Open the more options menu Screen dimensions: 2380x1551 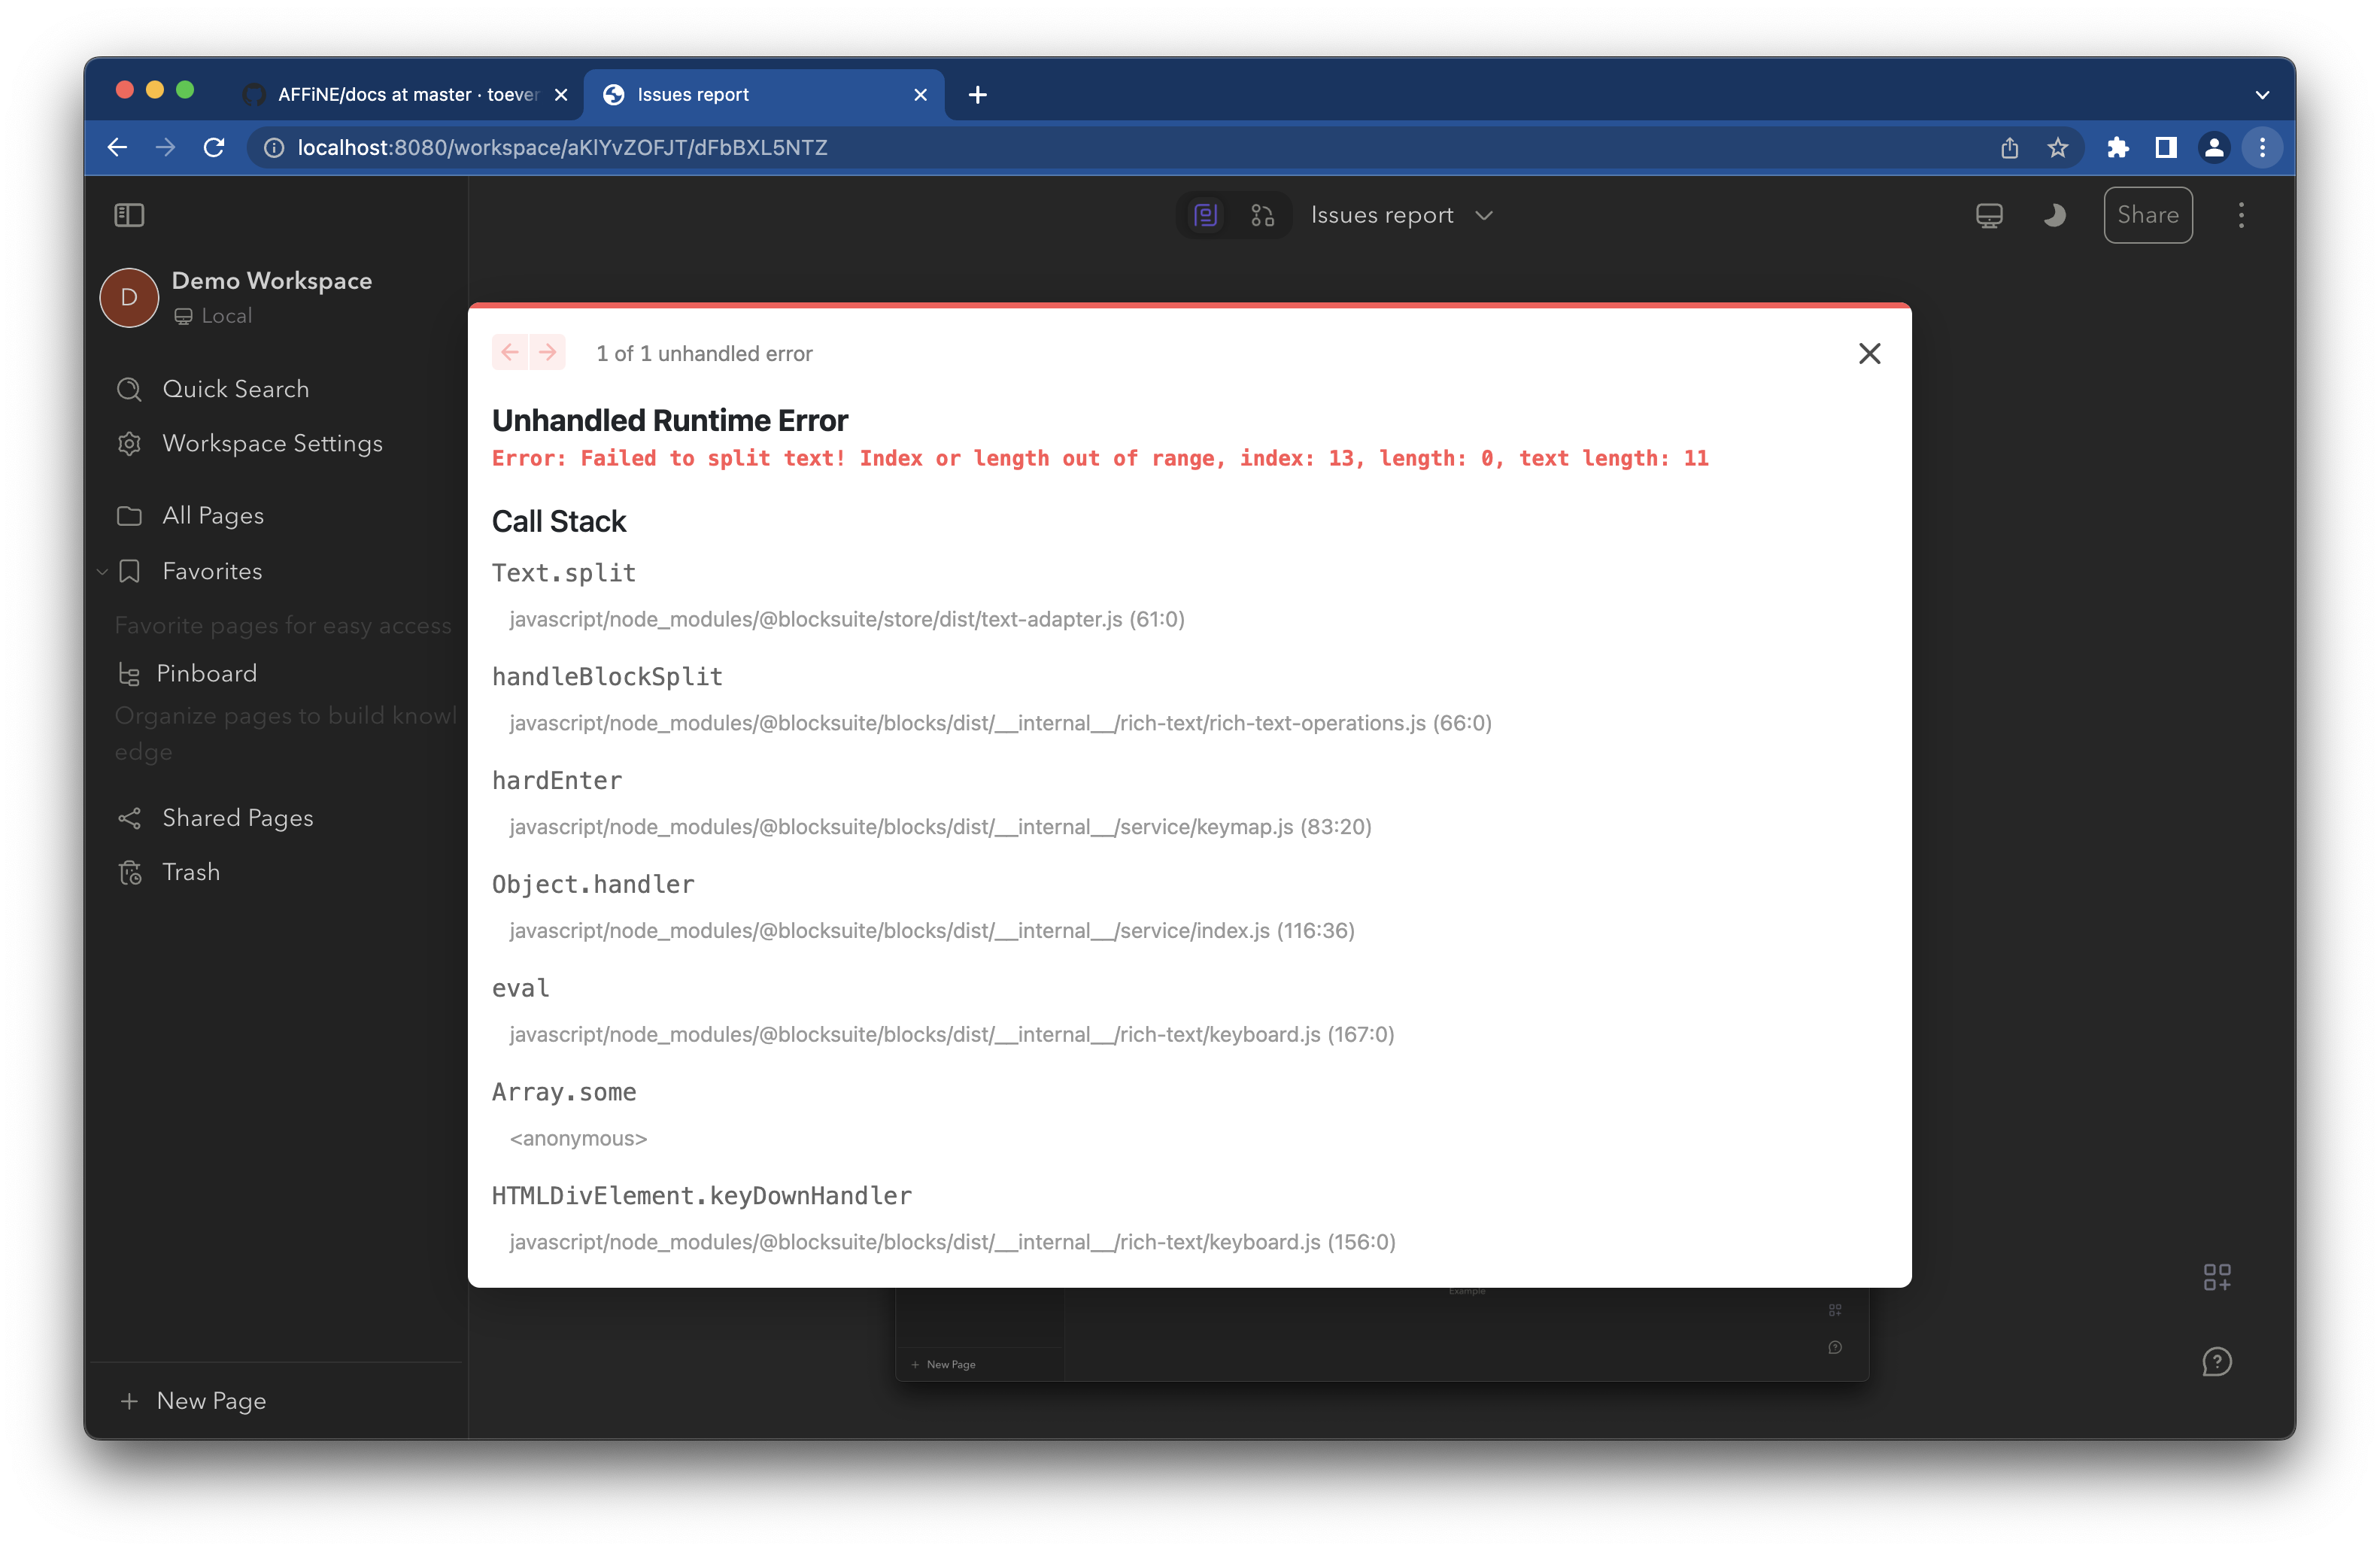coord(2242,215)
